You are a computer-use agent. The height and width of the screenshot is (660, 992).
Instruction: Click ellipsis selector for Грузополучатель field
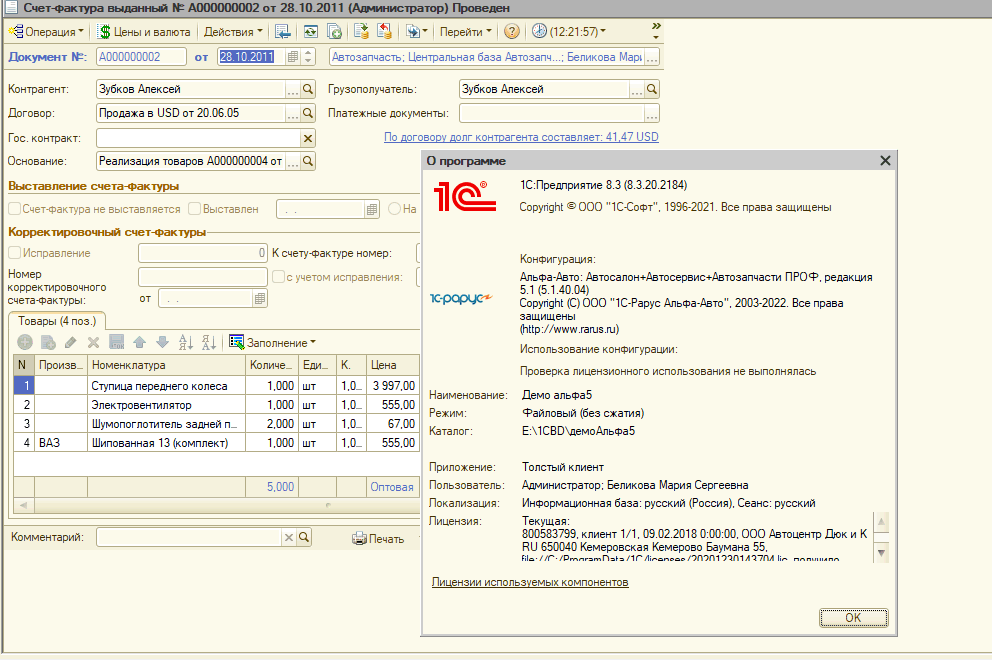tap(636, 90)
